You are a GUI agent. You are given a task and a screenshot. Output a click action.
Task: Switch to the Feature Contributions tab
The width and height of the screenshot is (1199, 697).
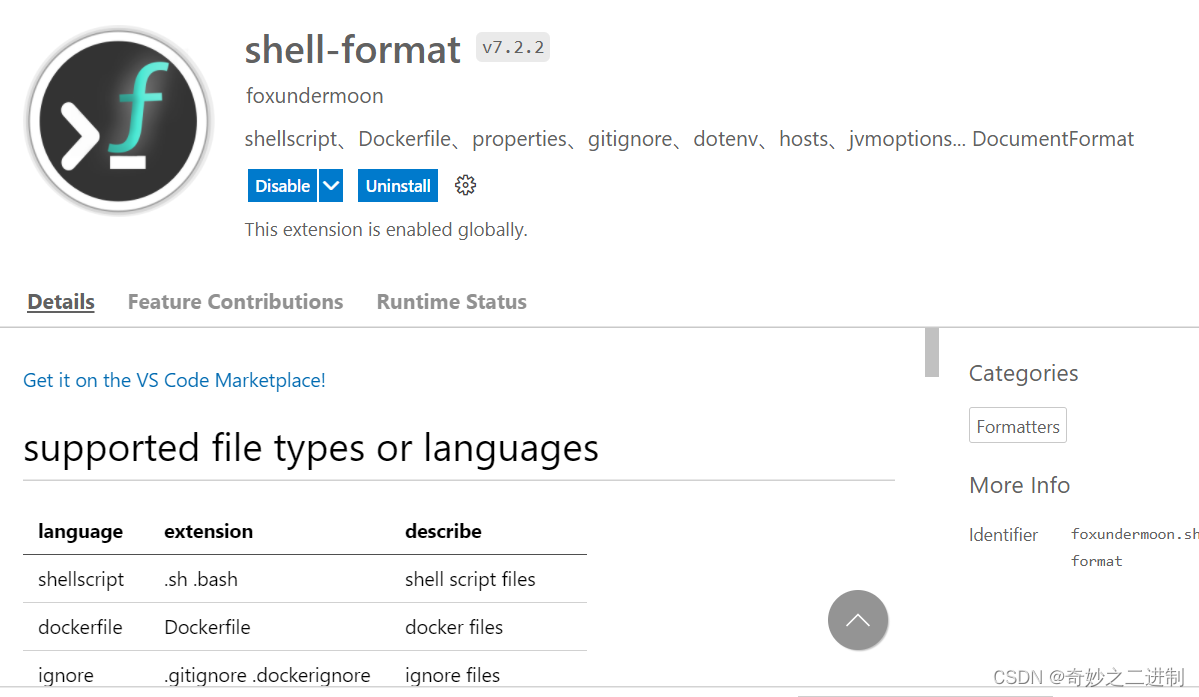[235, 301]
